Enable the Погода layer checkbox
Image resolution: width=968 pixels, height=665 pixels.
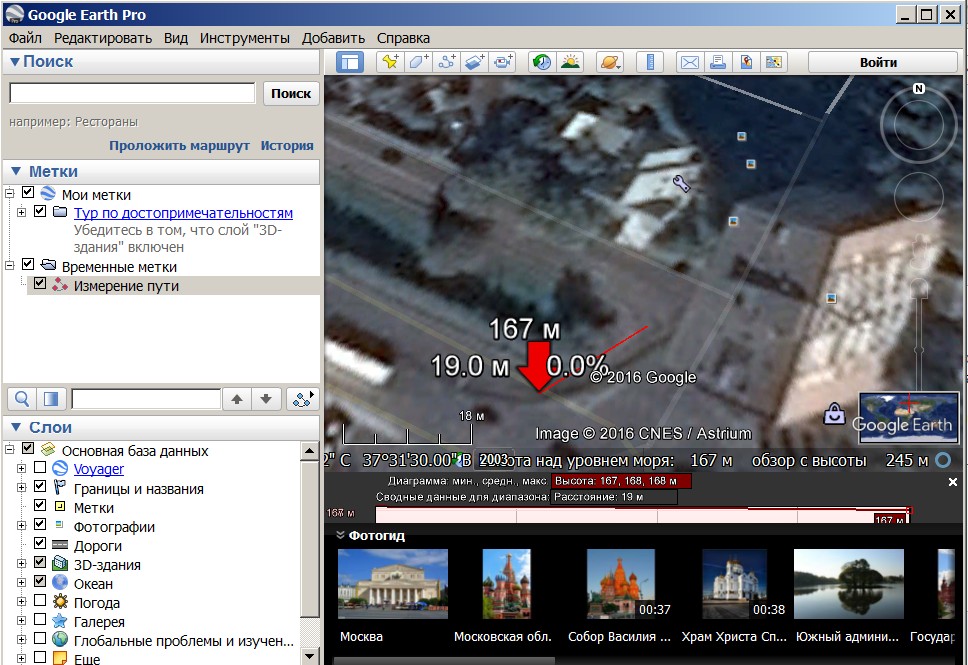pos(40,603)
